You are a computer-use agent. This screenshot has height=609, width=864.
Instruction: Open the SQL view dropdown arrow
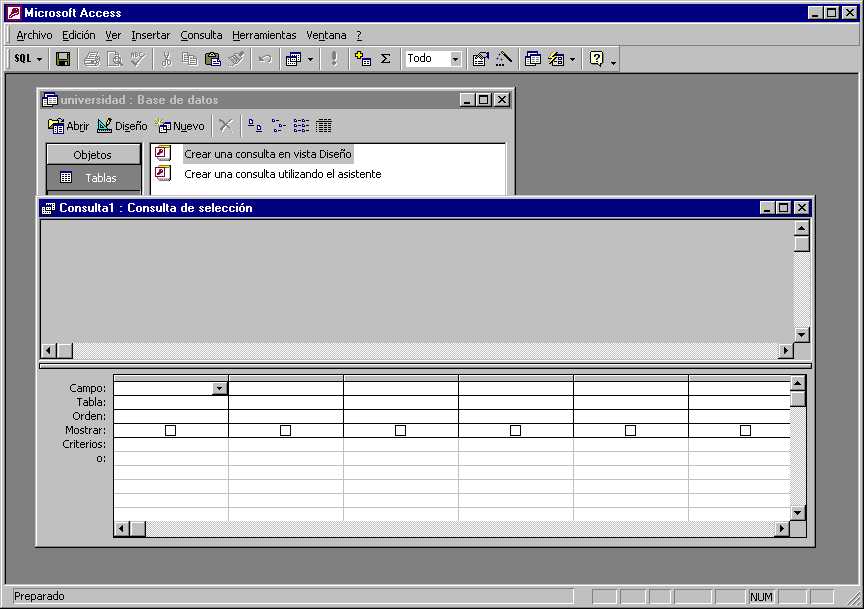(x=40, y=59)
